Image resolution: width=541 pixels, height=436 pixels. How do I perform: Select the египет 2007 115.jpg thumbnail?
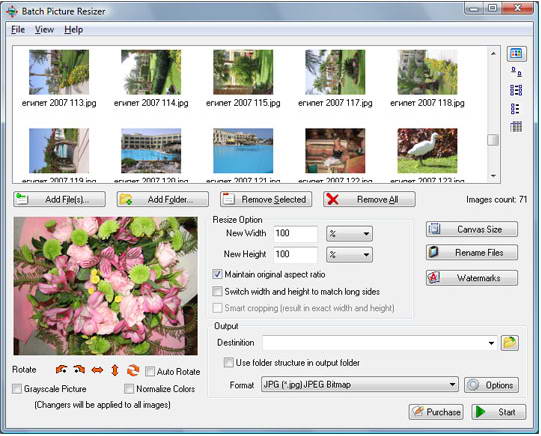243,79
